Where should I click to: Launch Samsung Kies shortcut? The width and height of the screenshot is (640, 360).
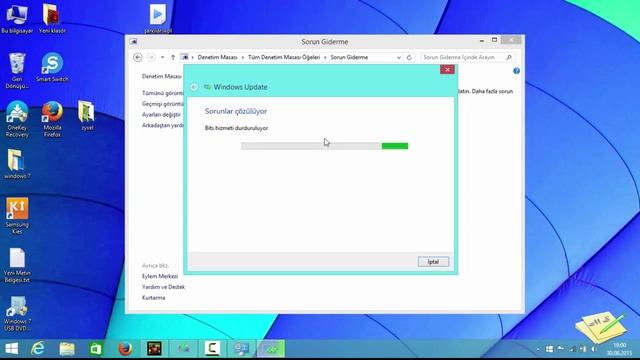[x=17, y=216]
